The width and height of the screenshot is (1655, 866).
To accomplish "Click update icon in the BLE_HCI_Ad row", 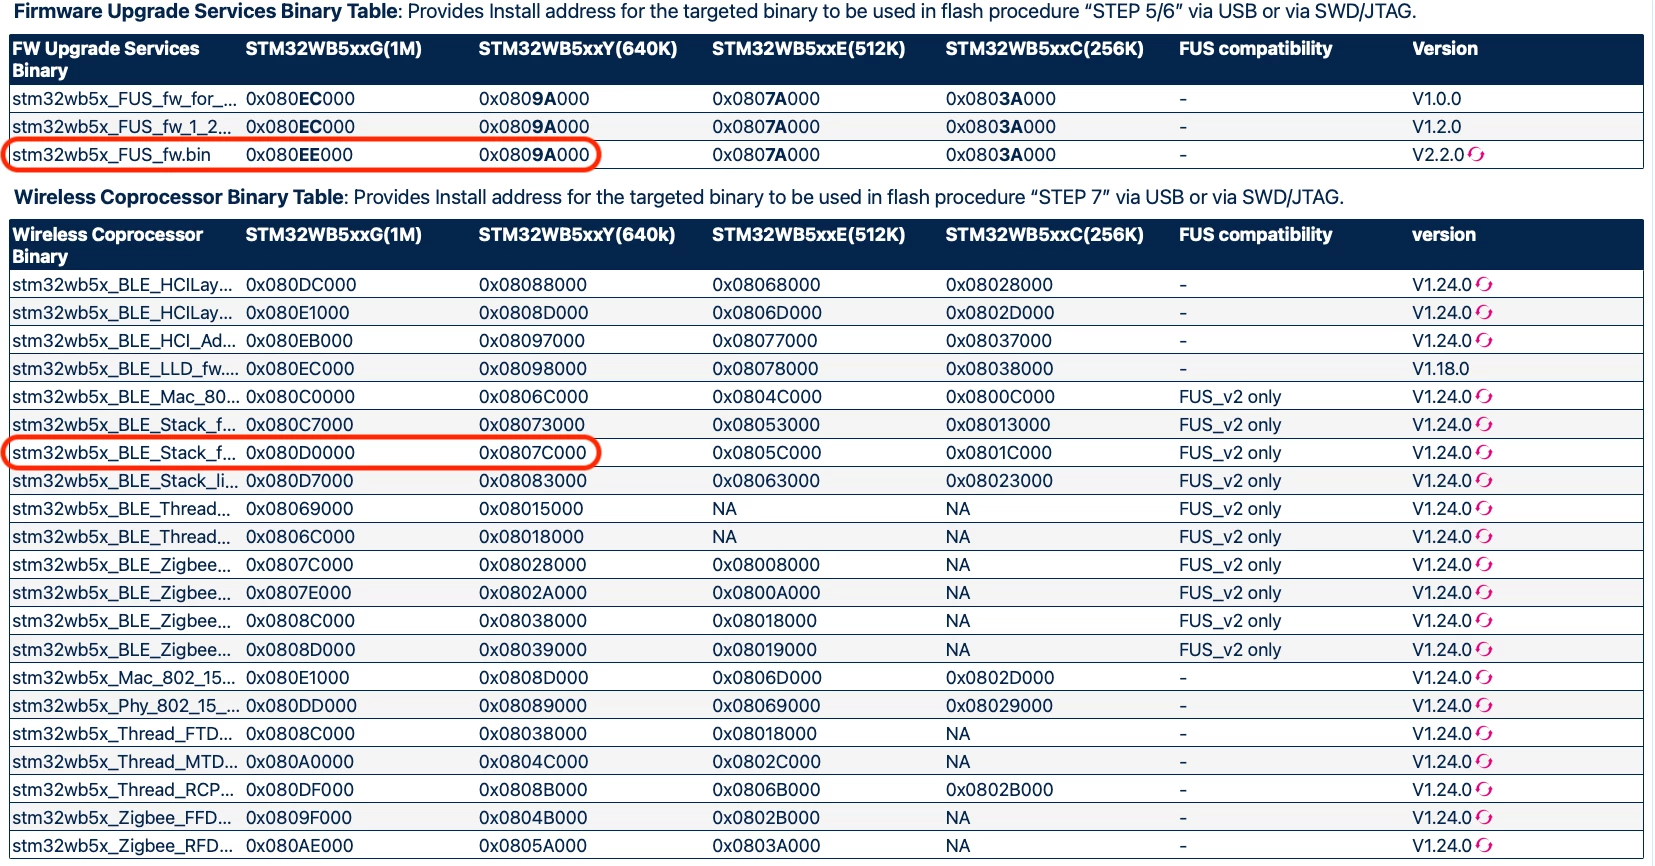I will tap(1484, 340).
